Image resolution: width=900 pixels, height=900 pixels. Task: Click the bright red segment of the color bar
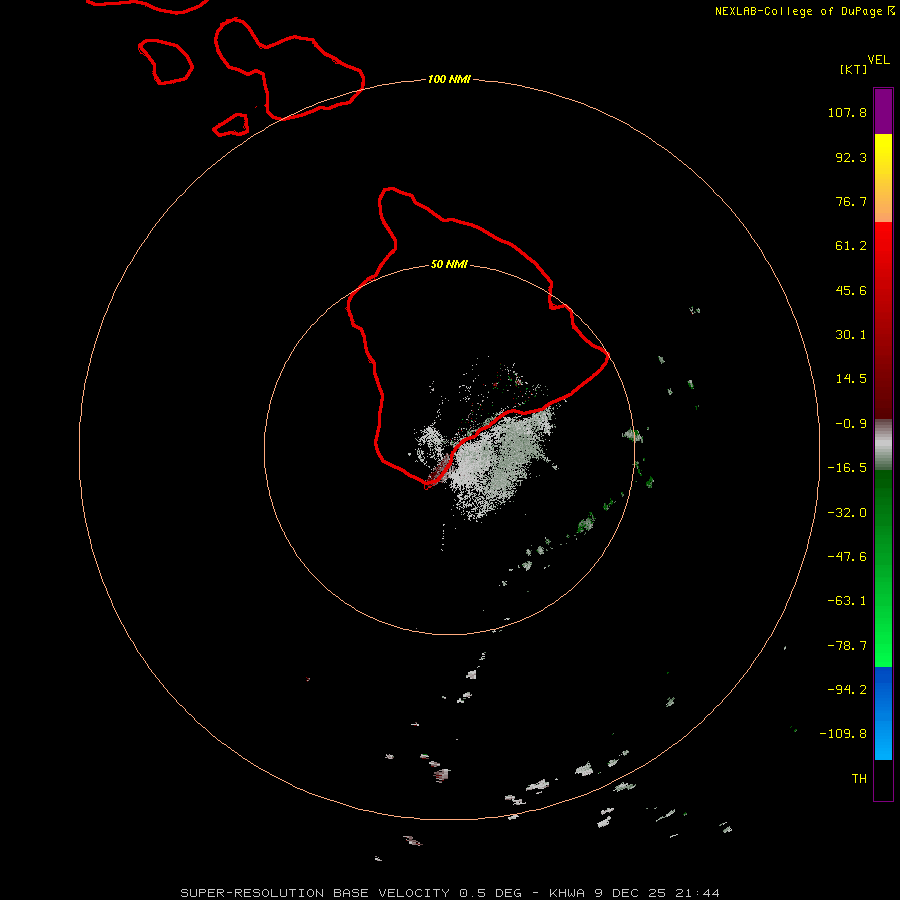(883, 258)
